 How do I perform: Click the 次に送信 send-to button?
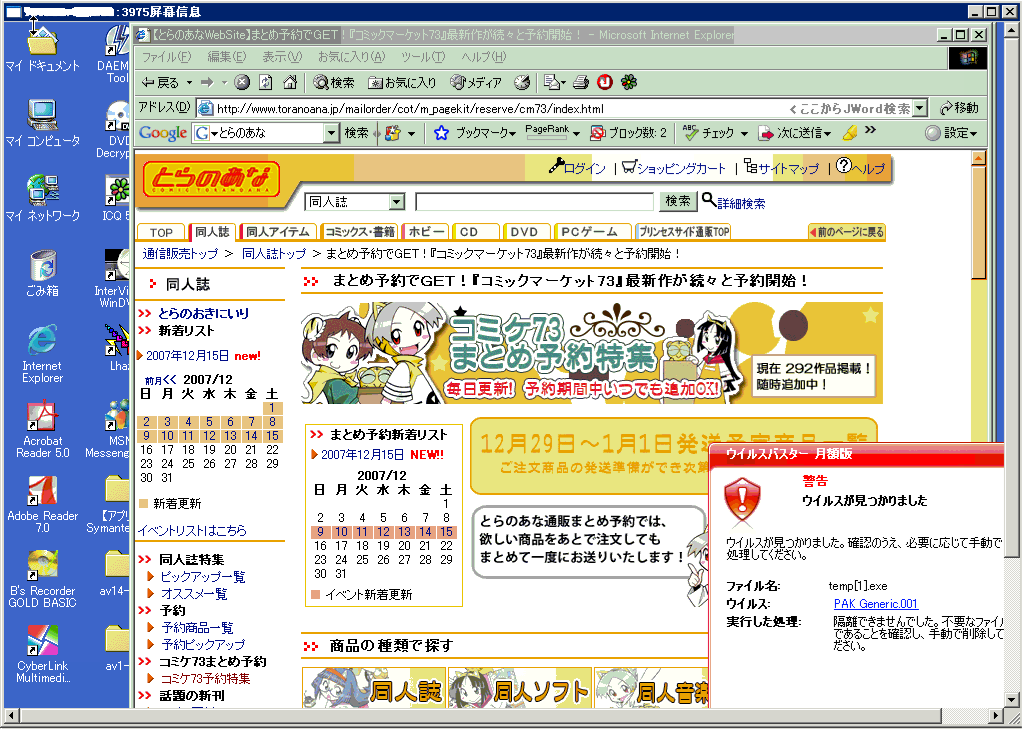click(x=795, y=133)
